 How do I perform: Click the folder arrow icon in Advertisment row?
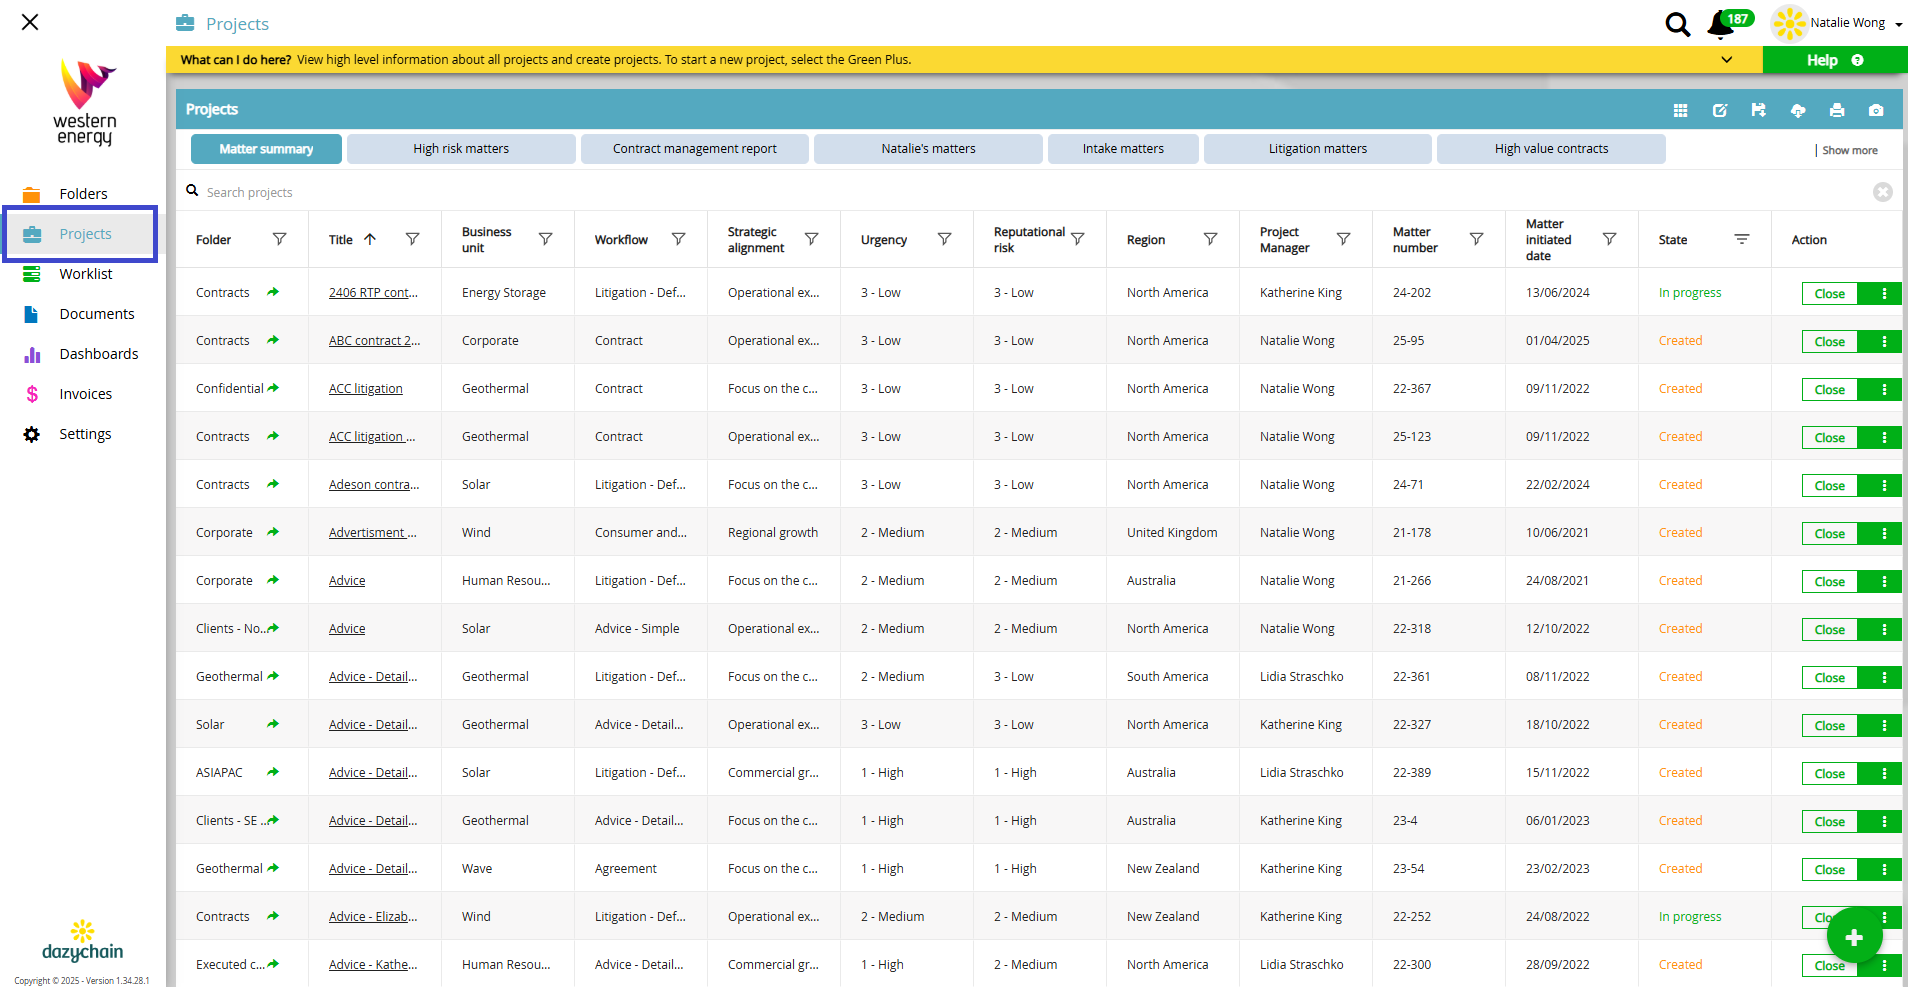pos(273,532)
